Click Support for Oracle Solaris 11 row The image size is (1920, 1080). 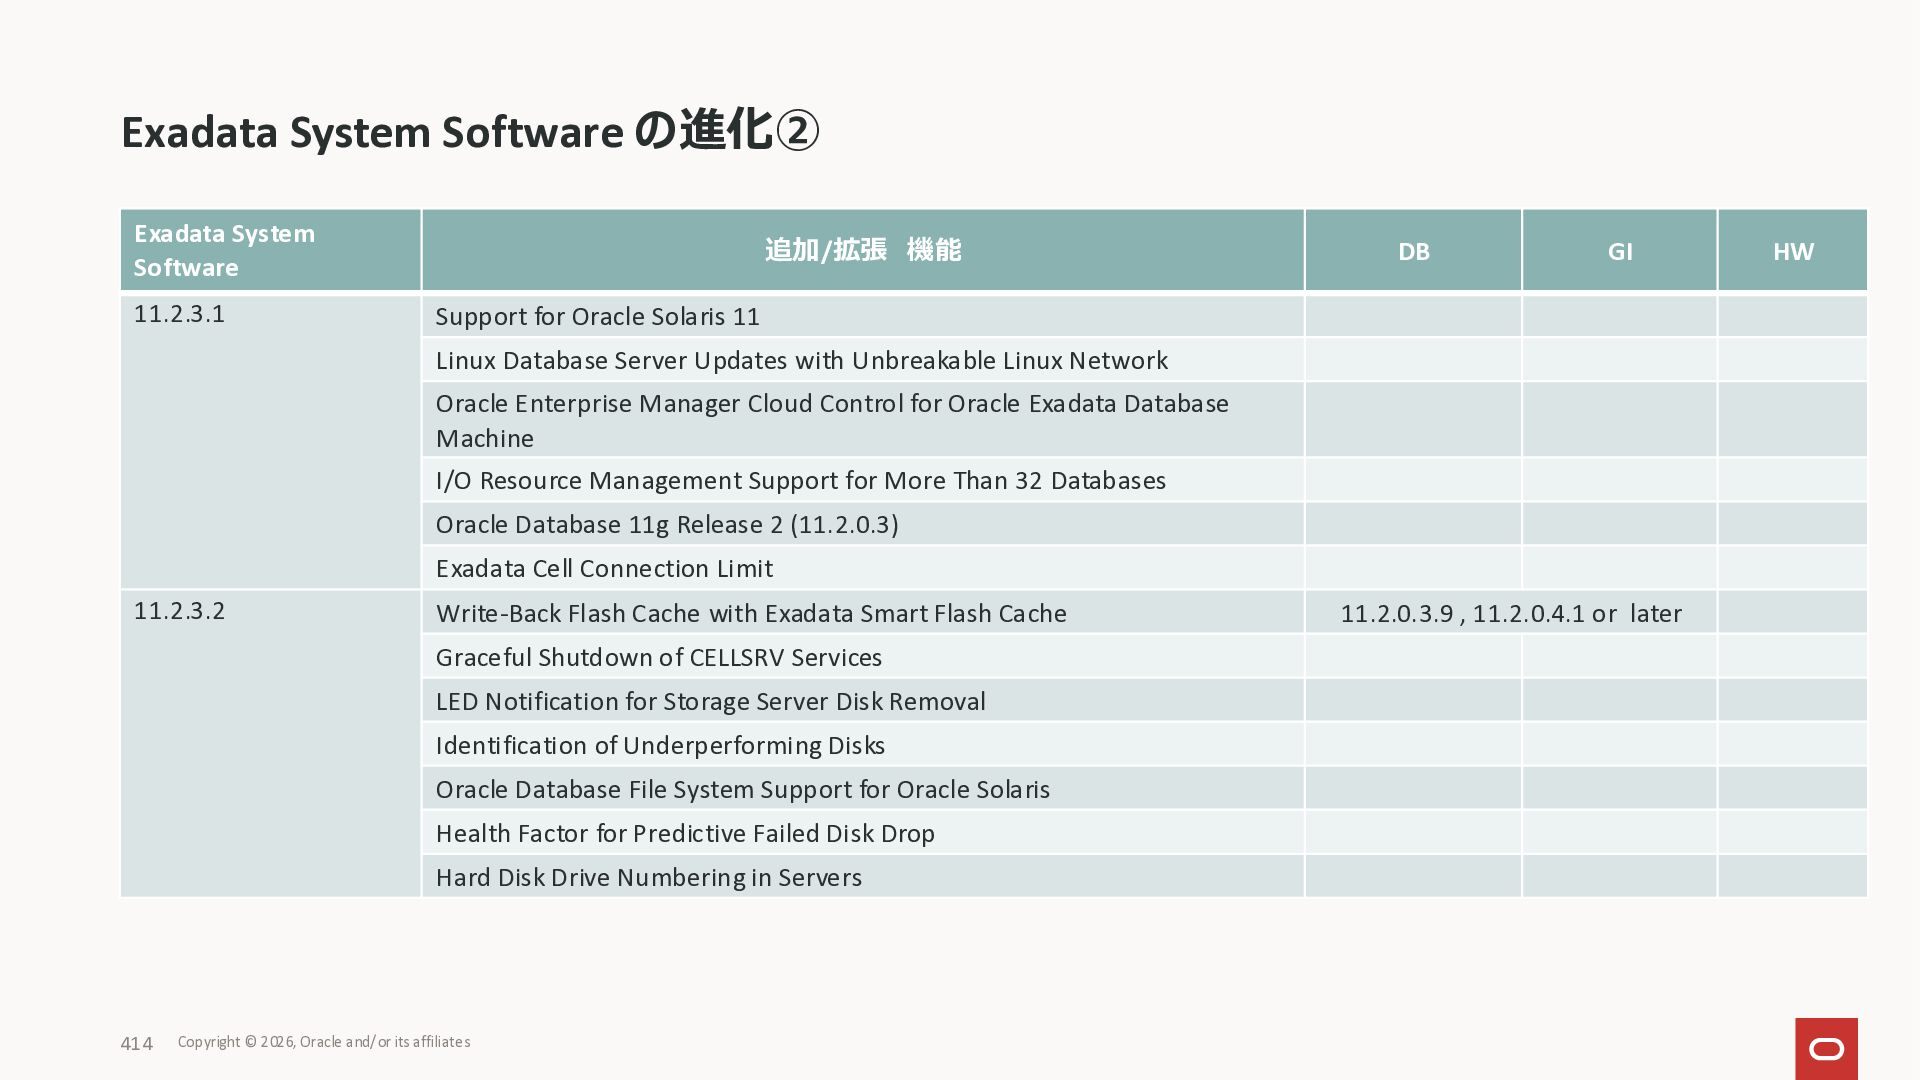click(x=598, y=317)
